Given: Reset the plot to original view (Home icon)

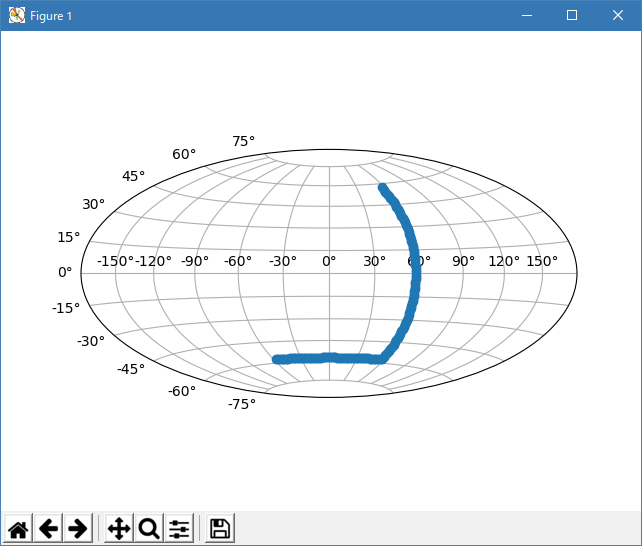Looking at the screenshot, I should pyautogui.click(x=19, y=528).
